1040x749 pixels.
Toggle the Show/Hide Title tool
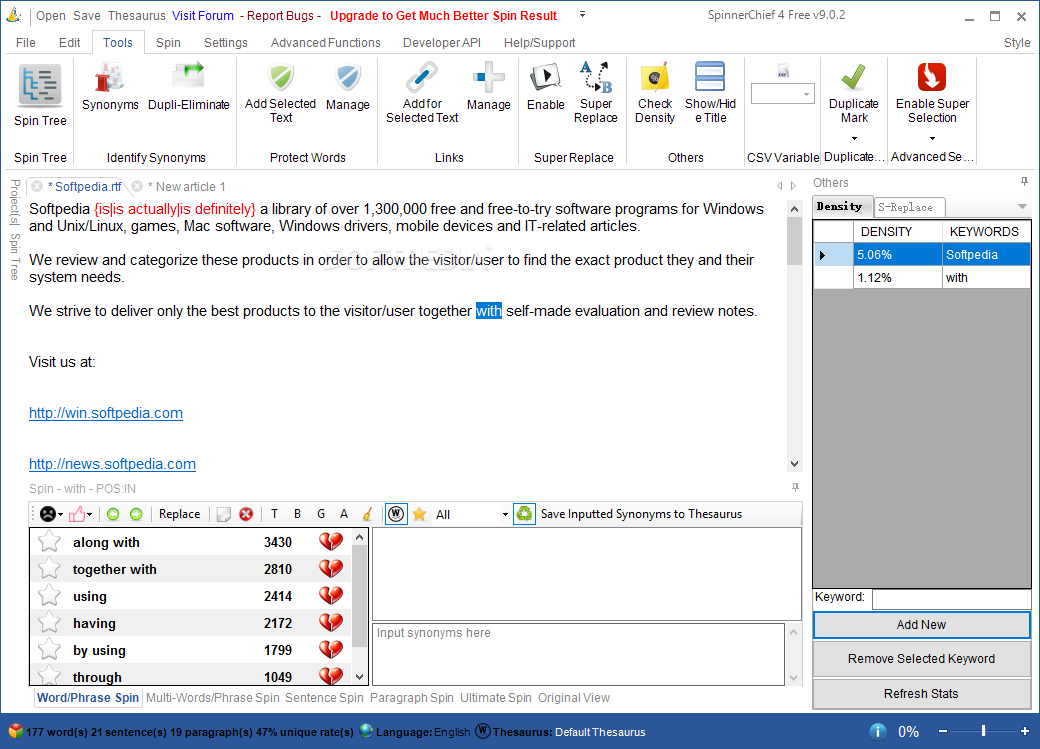pos(710,93)
